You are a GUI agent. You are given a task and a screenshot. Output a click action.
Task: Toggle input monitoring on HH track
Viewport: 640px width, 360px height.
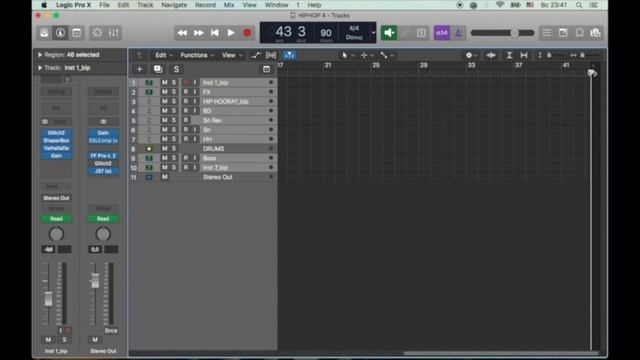[x=195, y=139]
